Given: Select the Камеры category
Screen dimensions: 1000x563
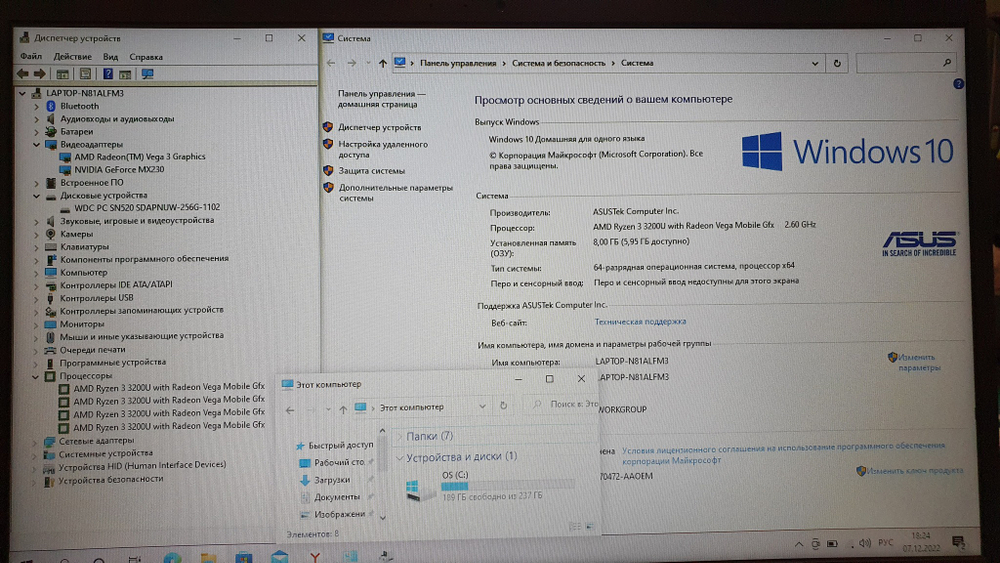Looking at the screenshot, I should point(77,234).
